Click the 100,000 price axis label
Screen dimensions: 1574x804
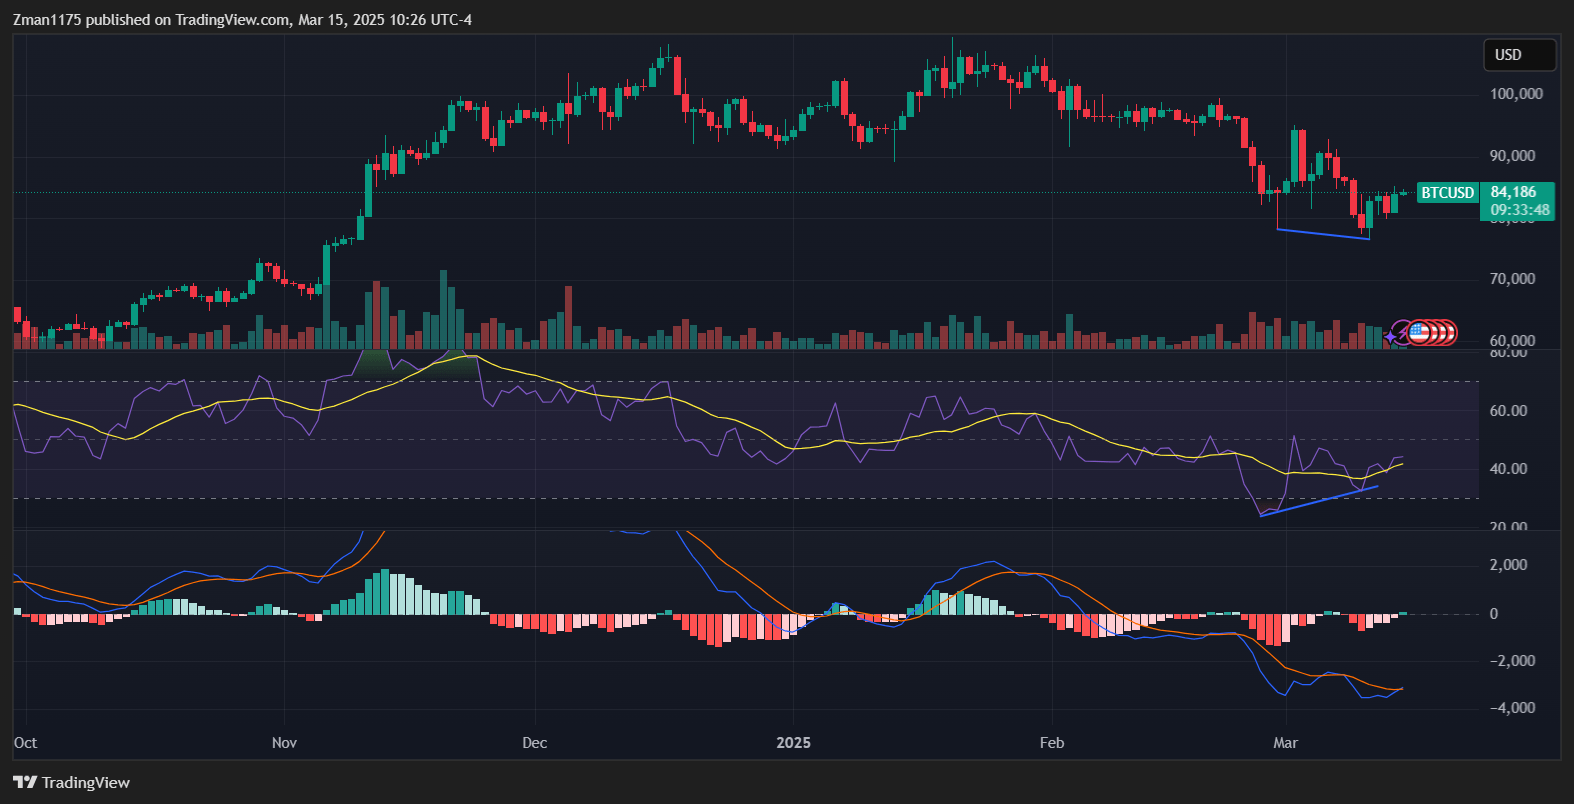(x=1516, y=94)
